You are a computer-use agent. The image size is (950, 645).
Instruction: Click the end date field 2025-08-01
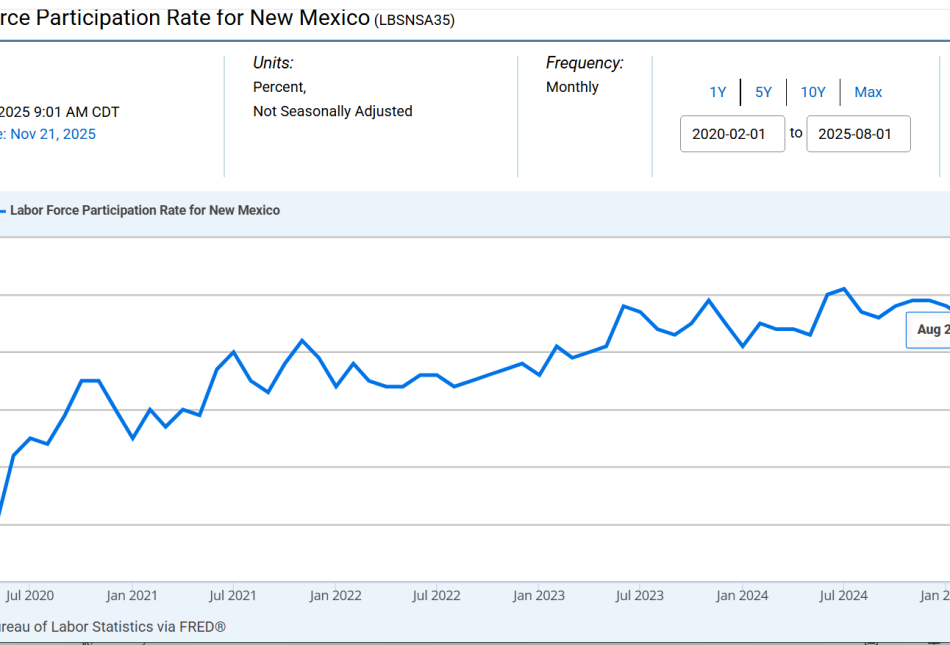858,134
